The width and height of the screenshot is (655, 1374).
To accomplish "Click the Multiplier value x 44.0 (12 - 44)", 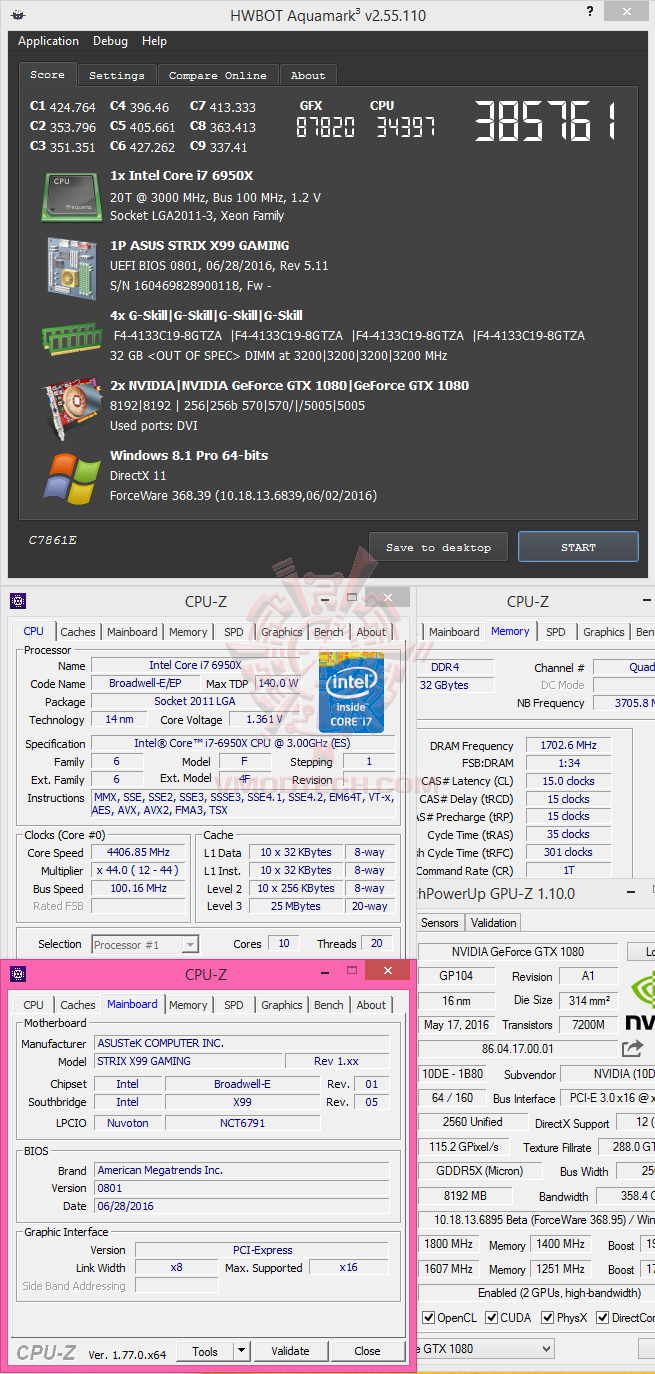I will [138, 871].
